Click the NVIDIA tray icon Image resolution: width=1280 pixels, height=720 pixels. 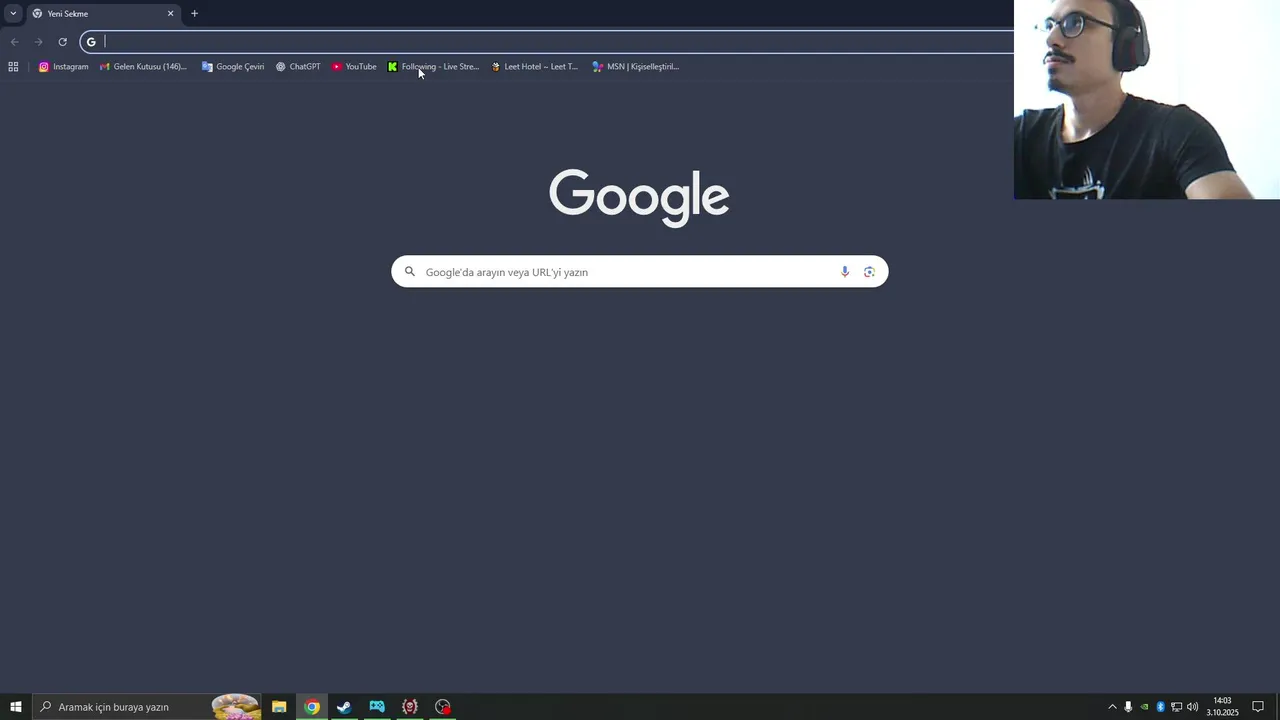1144,707
